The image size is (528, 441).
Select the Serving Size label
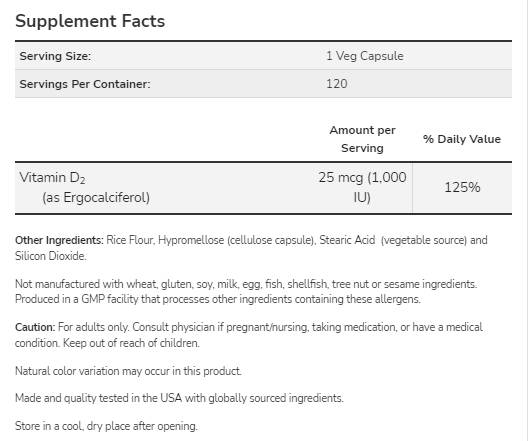(55, 56)
